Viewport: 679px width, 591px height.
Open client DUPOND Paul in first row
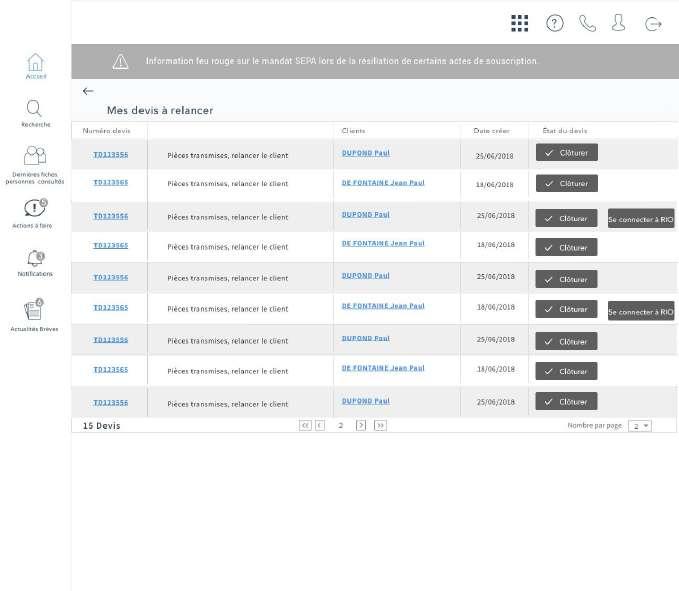coord(366,153)
